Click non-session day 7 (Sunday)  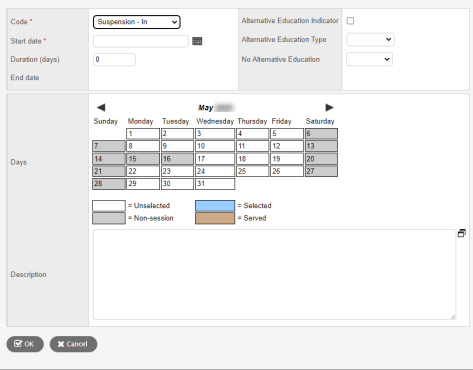pyautogui.click(x=109, y=146)
